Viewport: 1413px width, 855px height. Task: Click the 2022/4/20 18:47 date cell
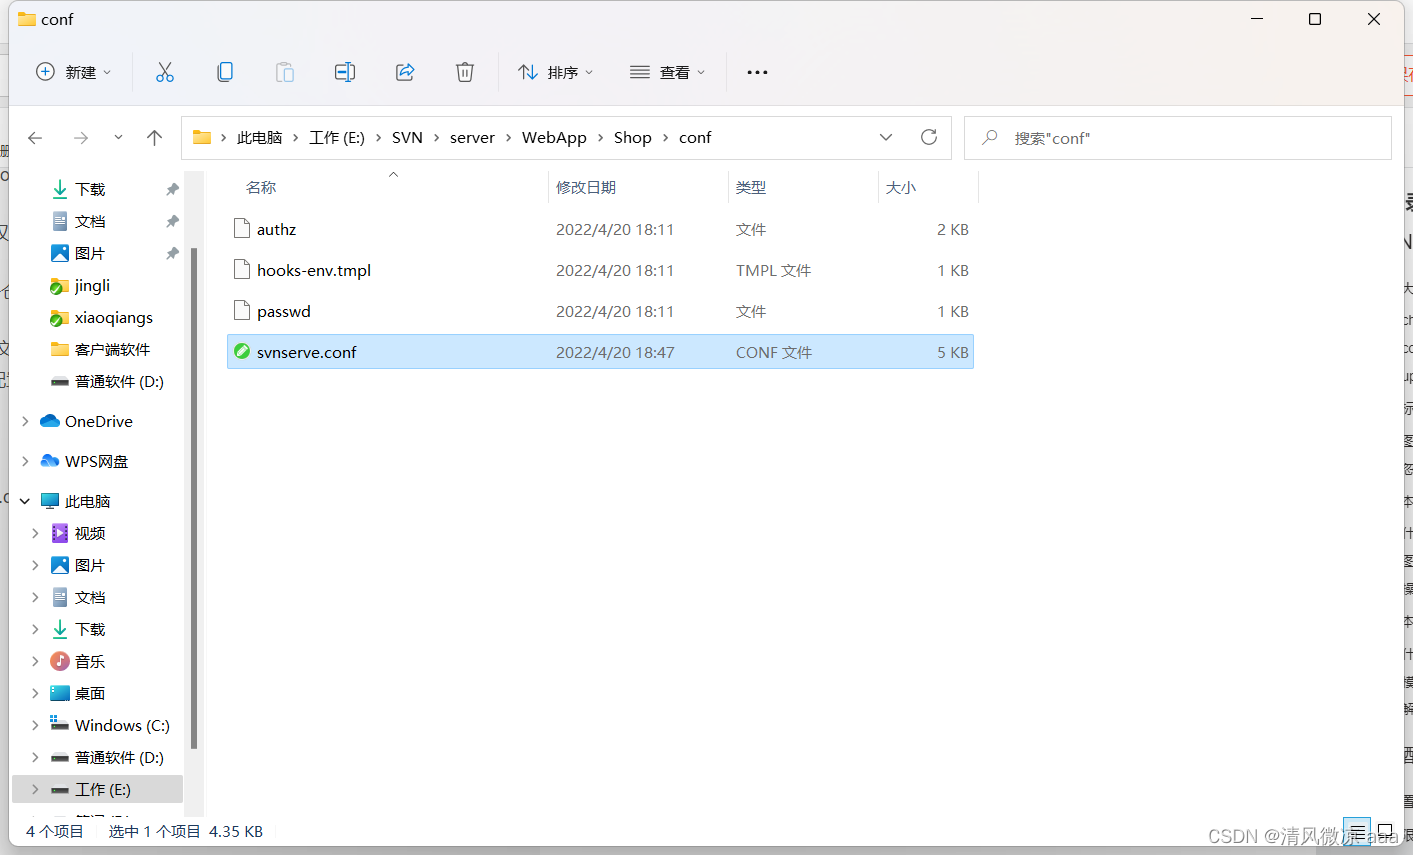615,352
